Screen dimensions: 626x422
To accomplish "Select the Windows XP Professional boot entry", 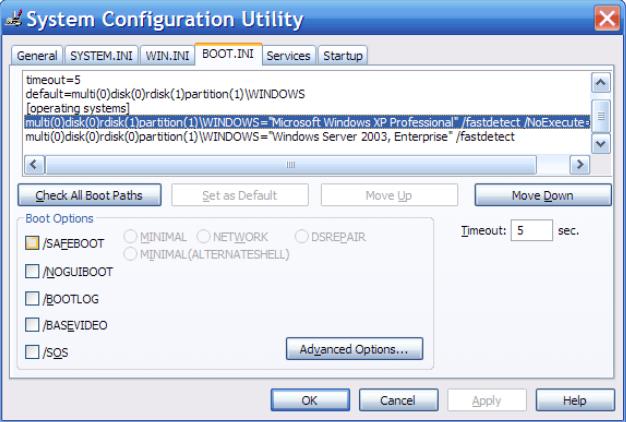I will [307, 122].
